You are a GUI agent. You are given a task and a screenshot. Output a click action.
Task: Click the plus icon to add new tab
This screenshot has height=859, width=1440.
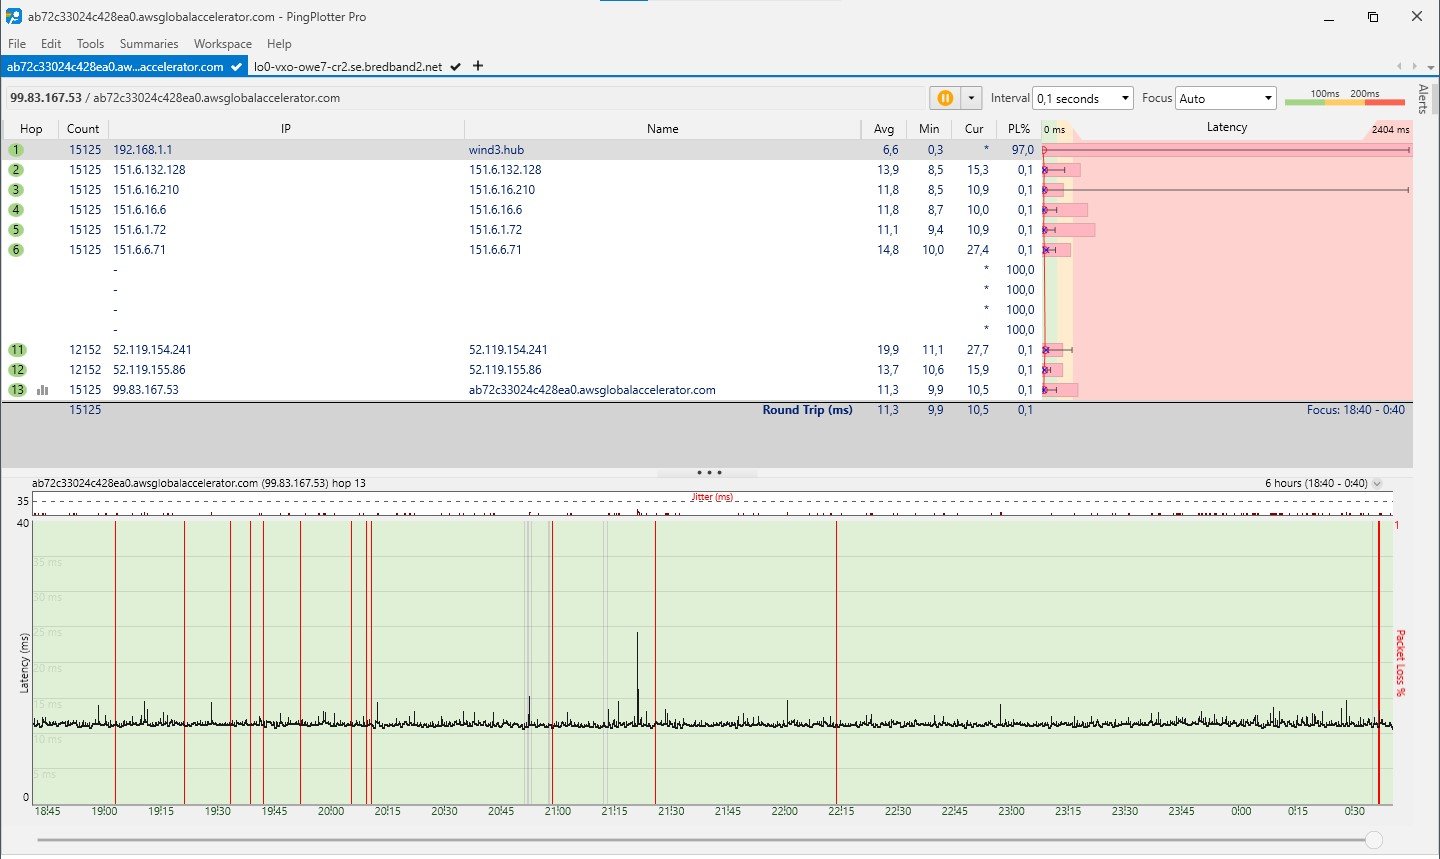click(x=478, y=66)
